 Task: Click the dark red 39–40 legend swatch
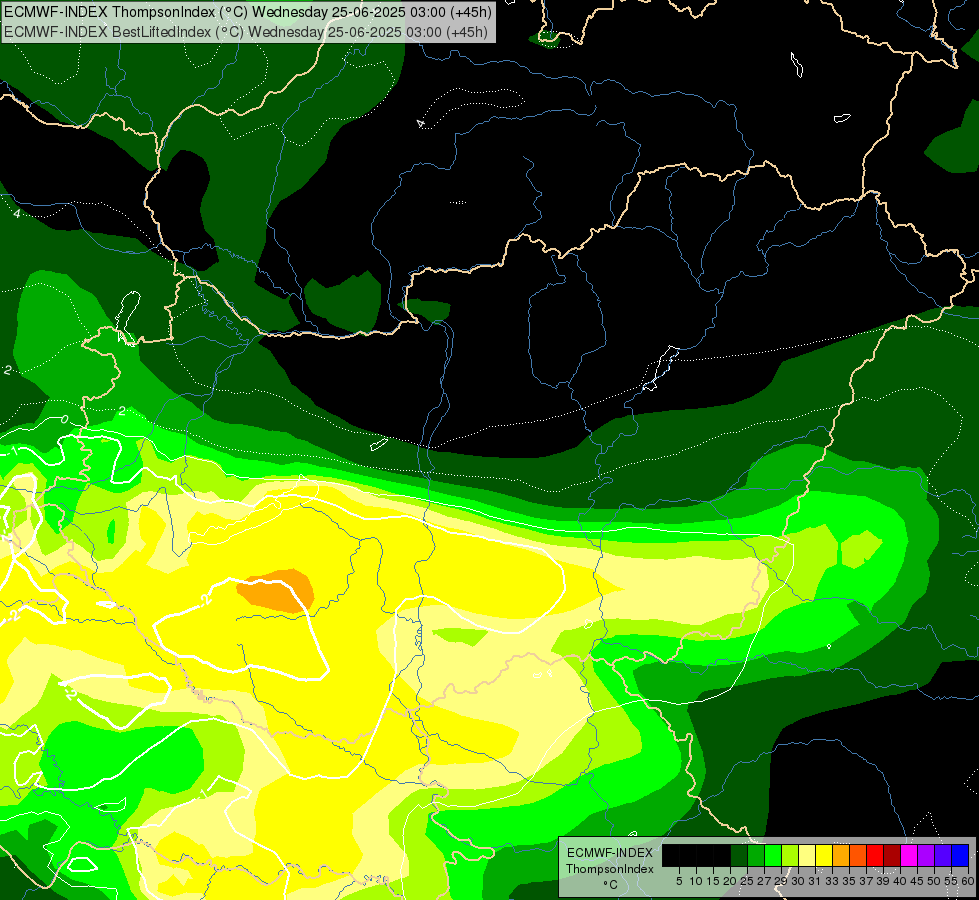click(x=892, y=855)
